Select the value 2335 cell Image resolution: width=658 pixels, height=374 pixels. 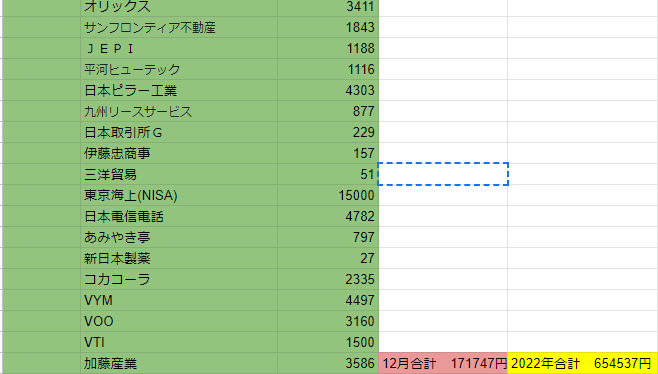click(x=328, y=279)
